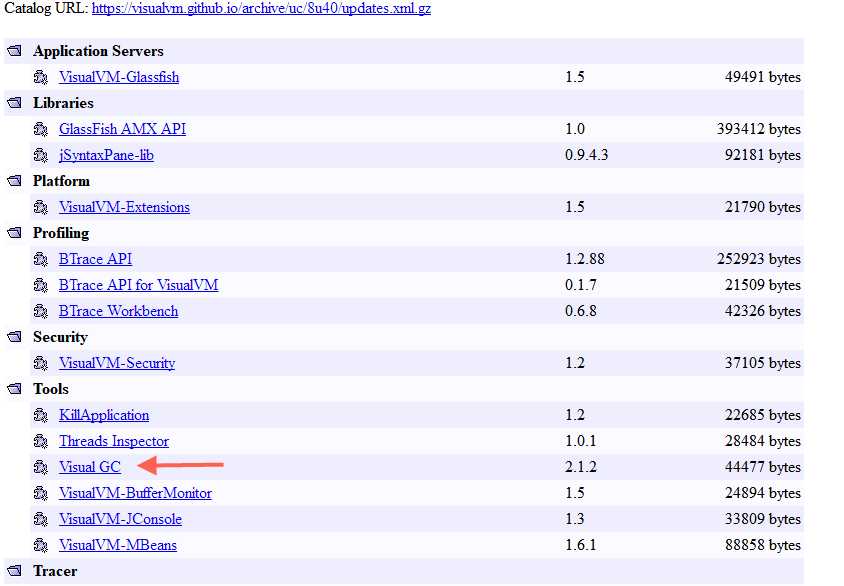Click the plugin icon next to VisualVM-MBeans
Image resolution: width=844 pixels, height=586 pixels.
coord(40,546)
